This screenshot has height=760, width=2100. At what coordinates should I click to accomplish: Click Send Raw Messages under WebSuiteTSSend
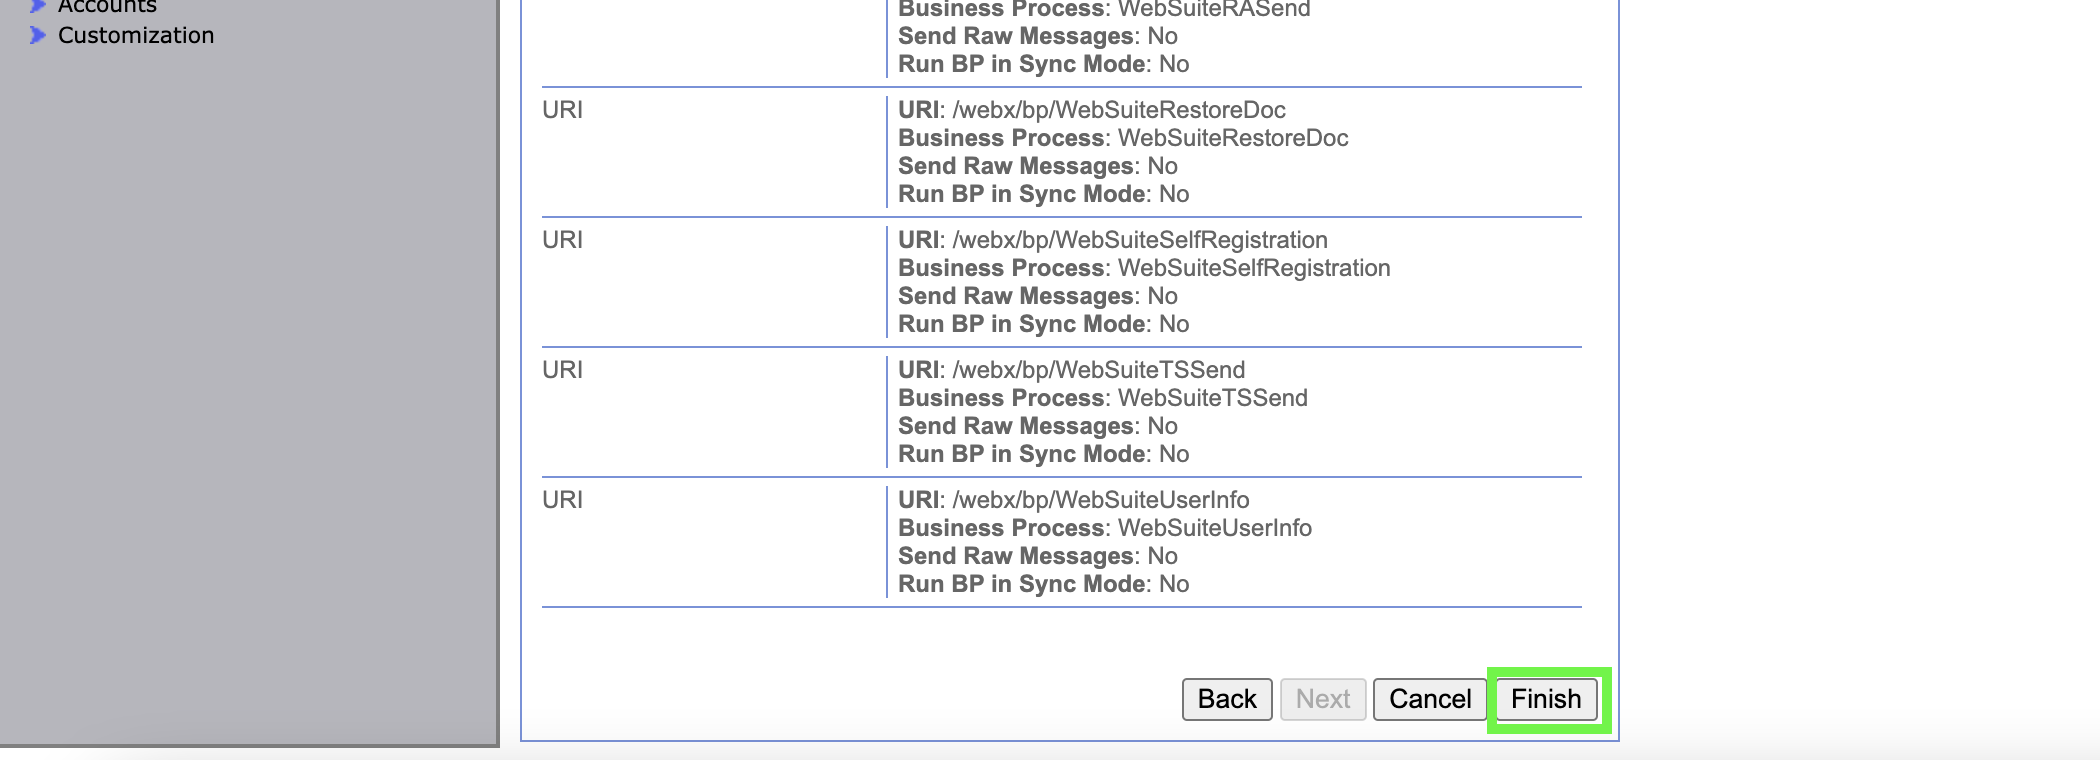coord(1038,426)
